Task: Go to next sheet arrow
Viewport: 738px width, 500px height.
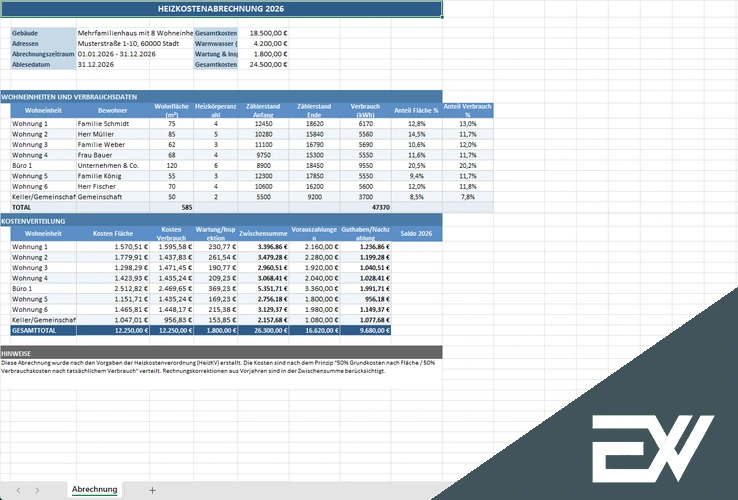Action: [37, 490]
